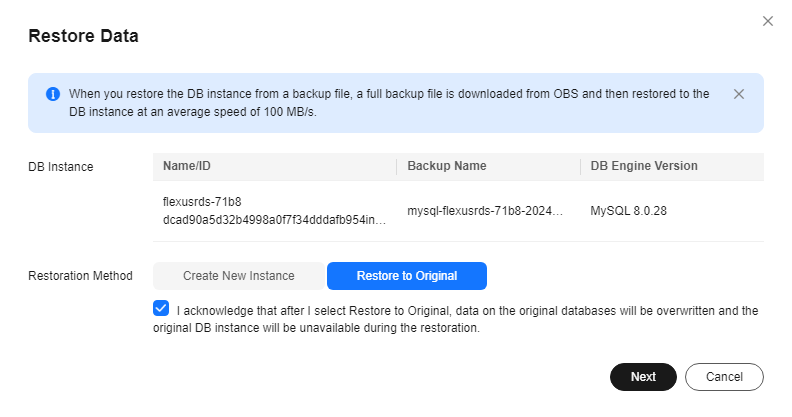Screen dimensions: 792x417
Task: Click the blue information icon
Action: click(53, 94)
